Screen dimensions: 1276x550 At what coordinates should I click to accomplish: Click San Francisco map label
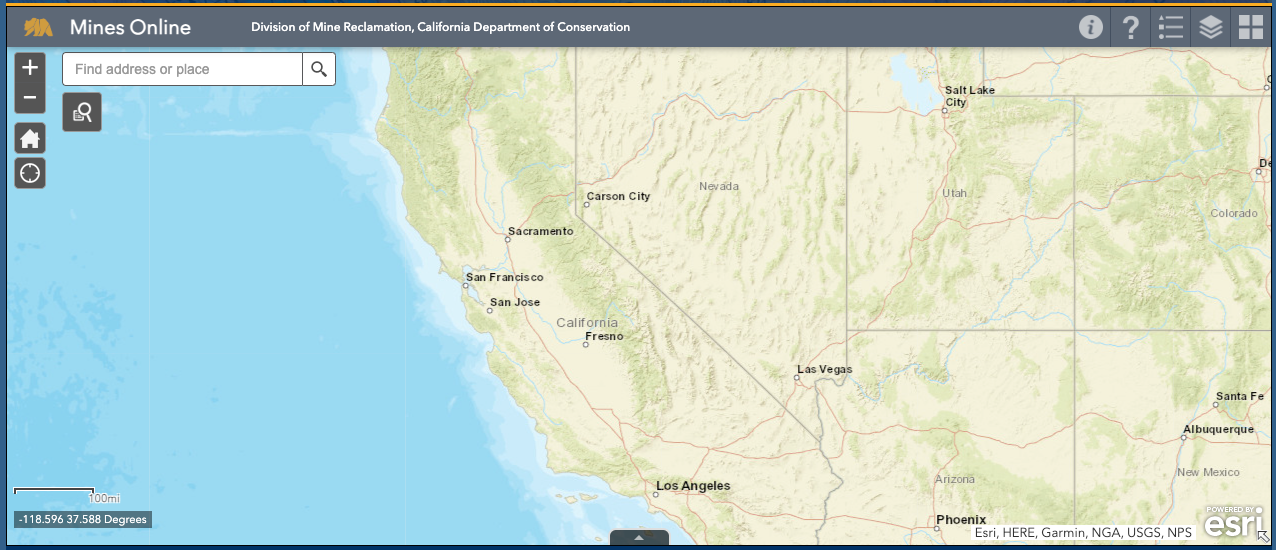tap(504, 277)
